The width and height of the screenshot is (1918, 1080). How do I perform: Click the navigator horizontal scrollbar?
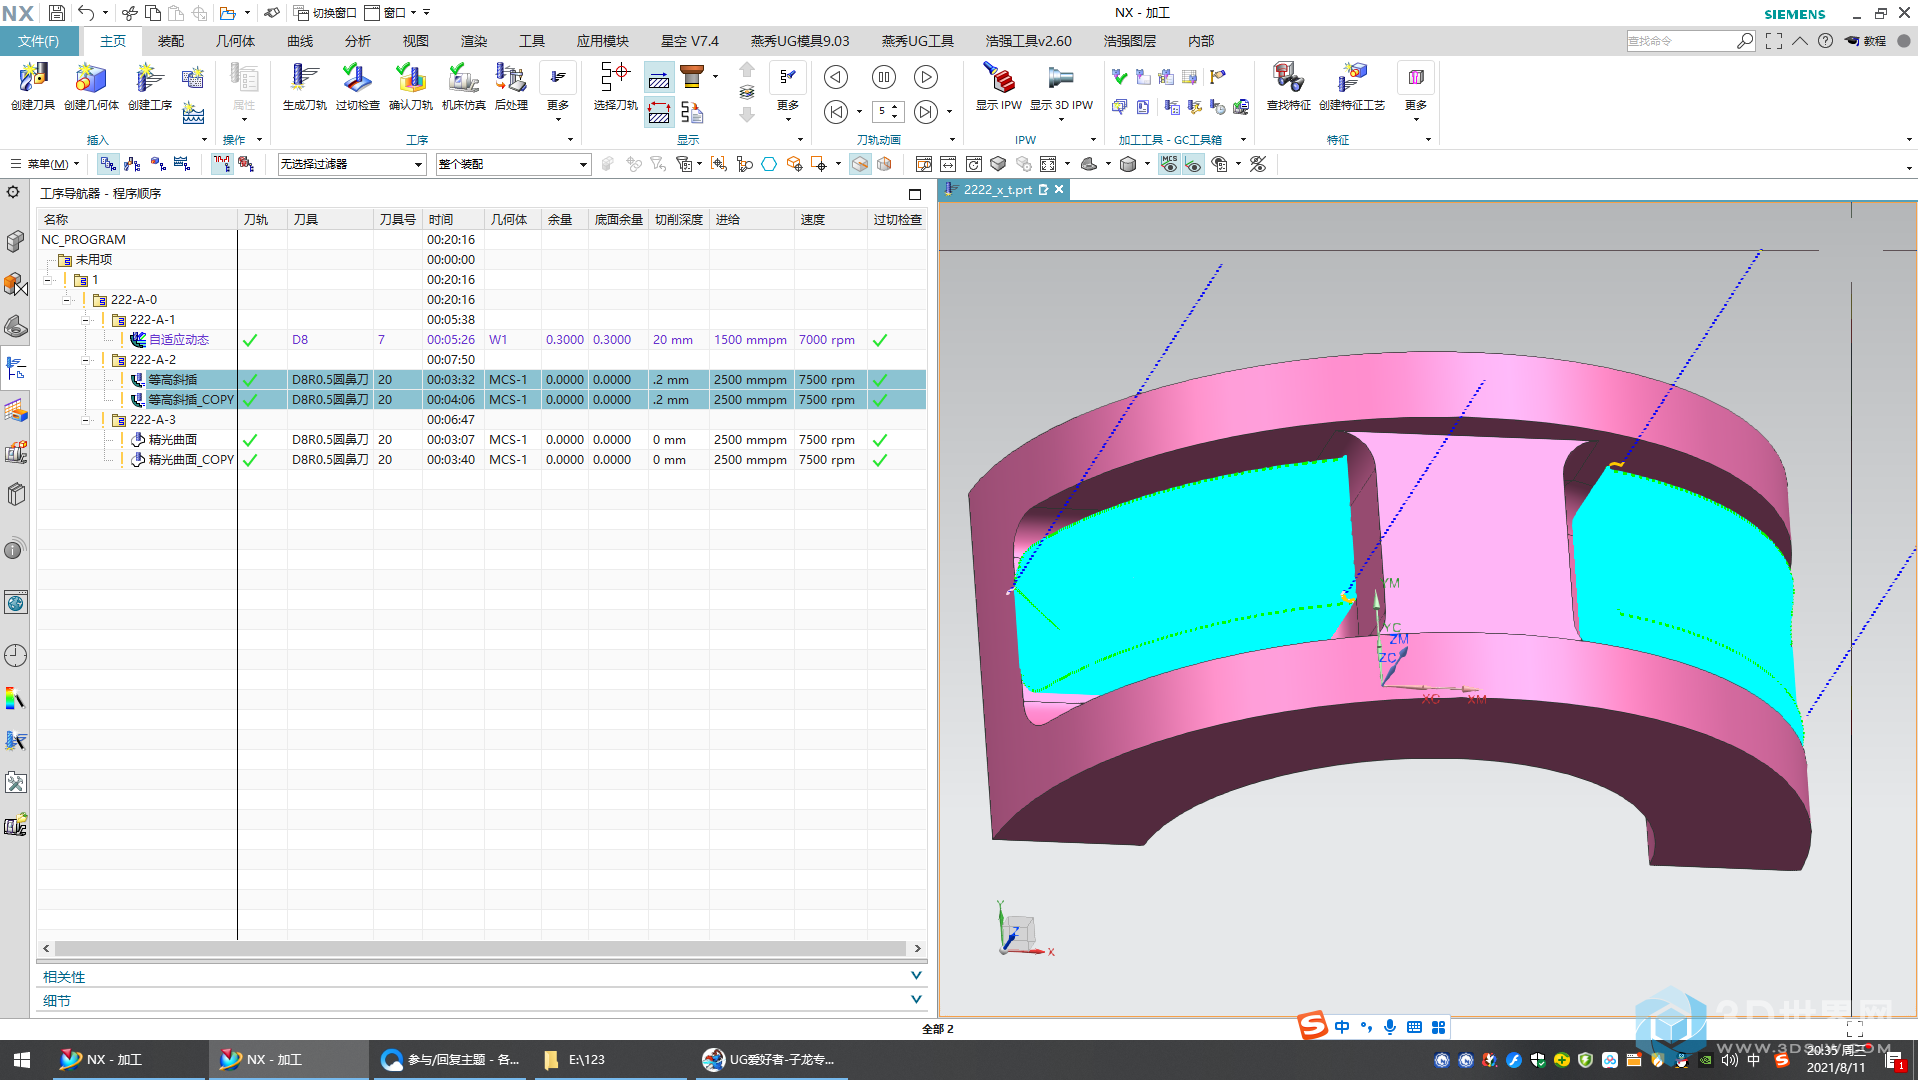(x=481, y=948)
